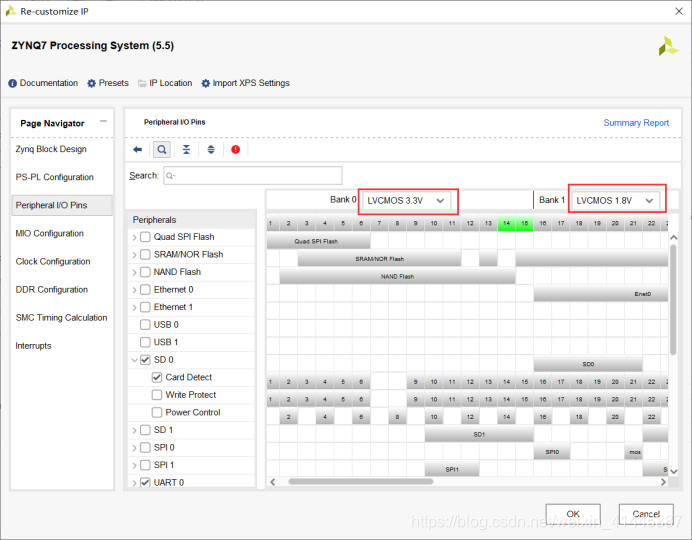Expand the SD 1 tree node

tap(134, 431)
